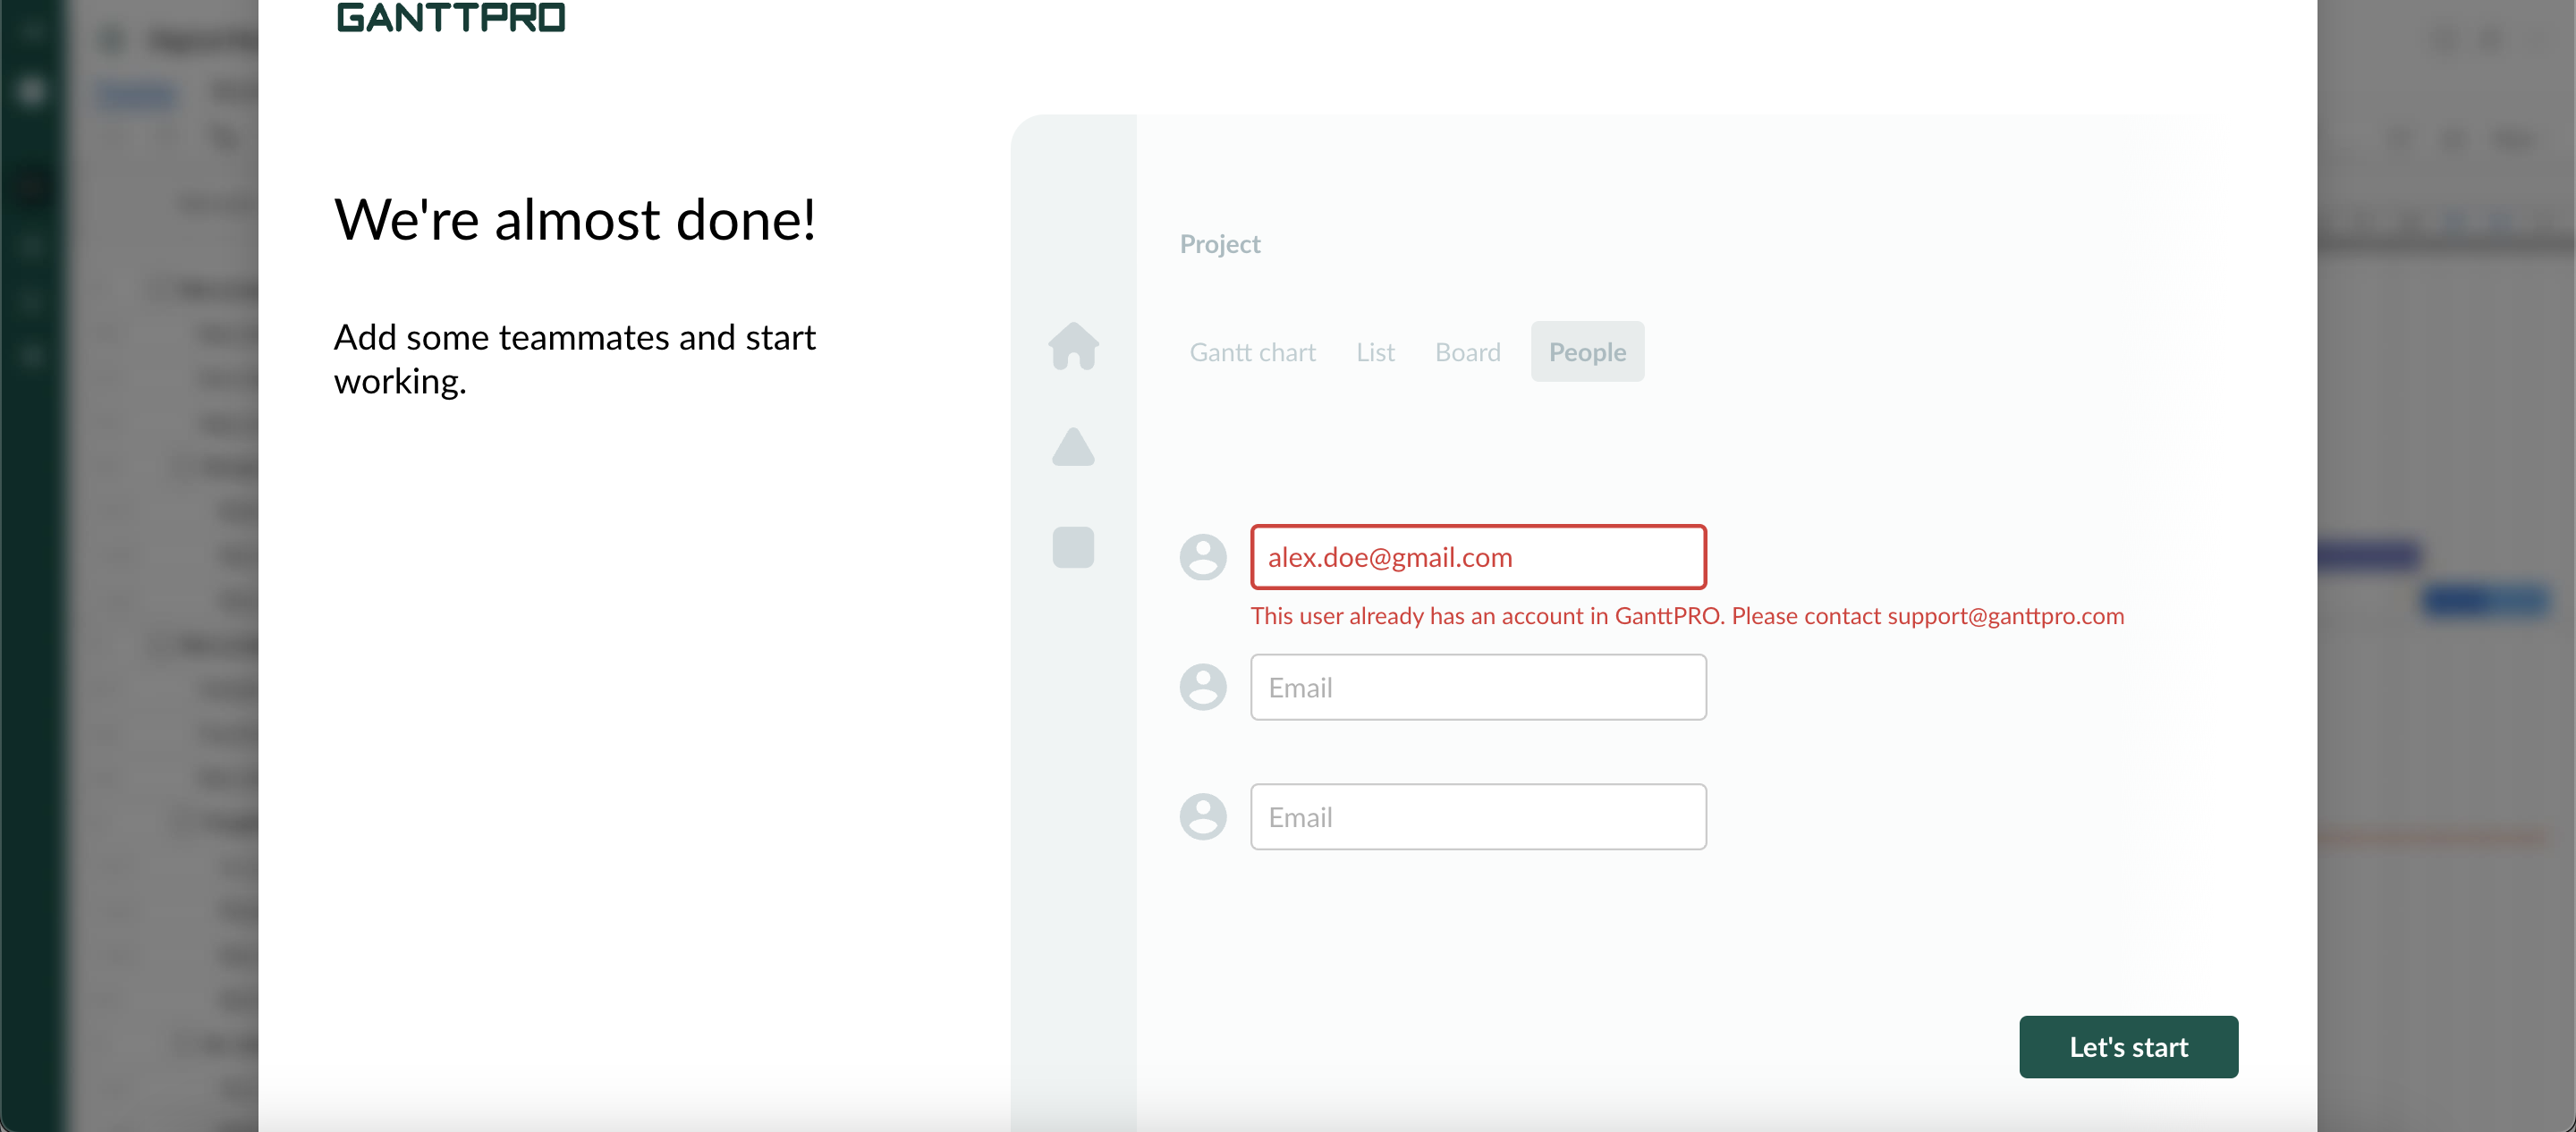Image resolution: width=2576 pixels, height=1132 pixels.
Task: Click the bottom icon of the dark left sidebar
Action: click(x=30, y=357)
